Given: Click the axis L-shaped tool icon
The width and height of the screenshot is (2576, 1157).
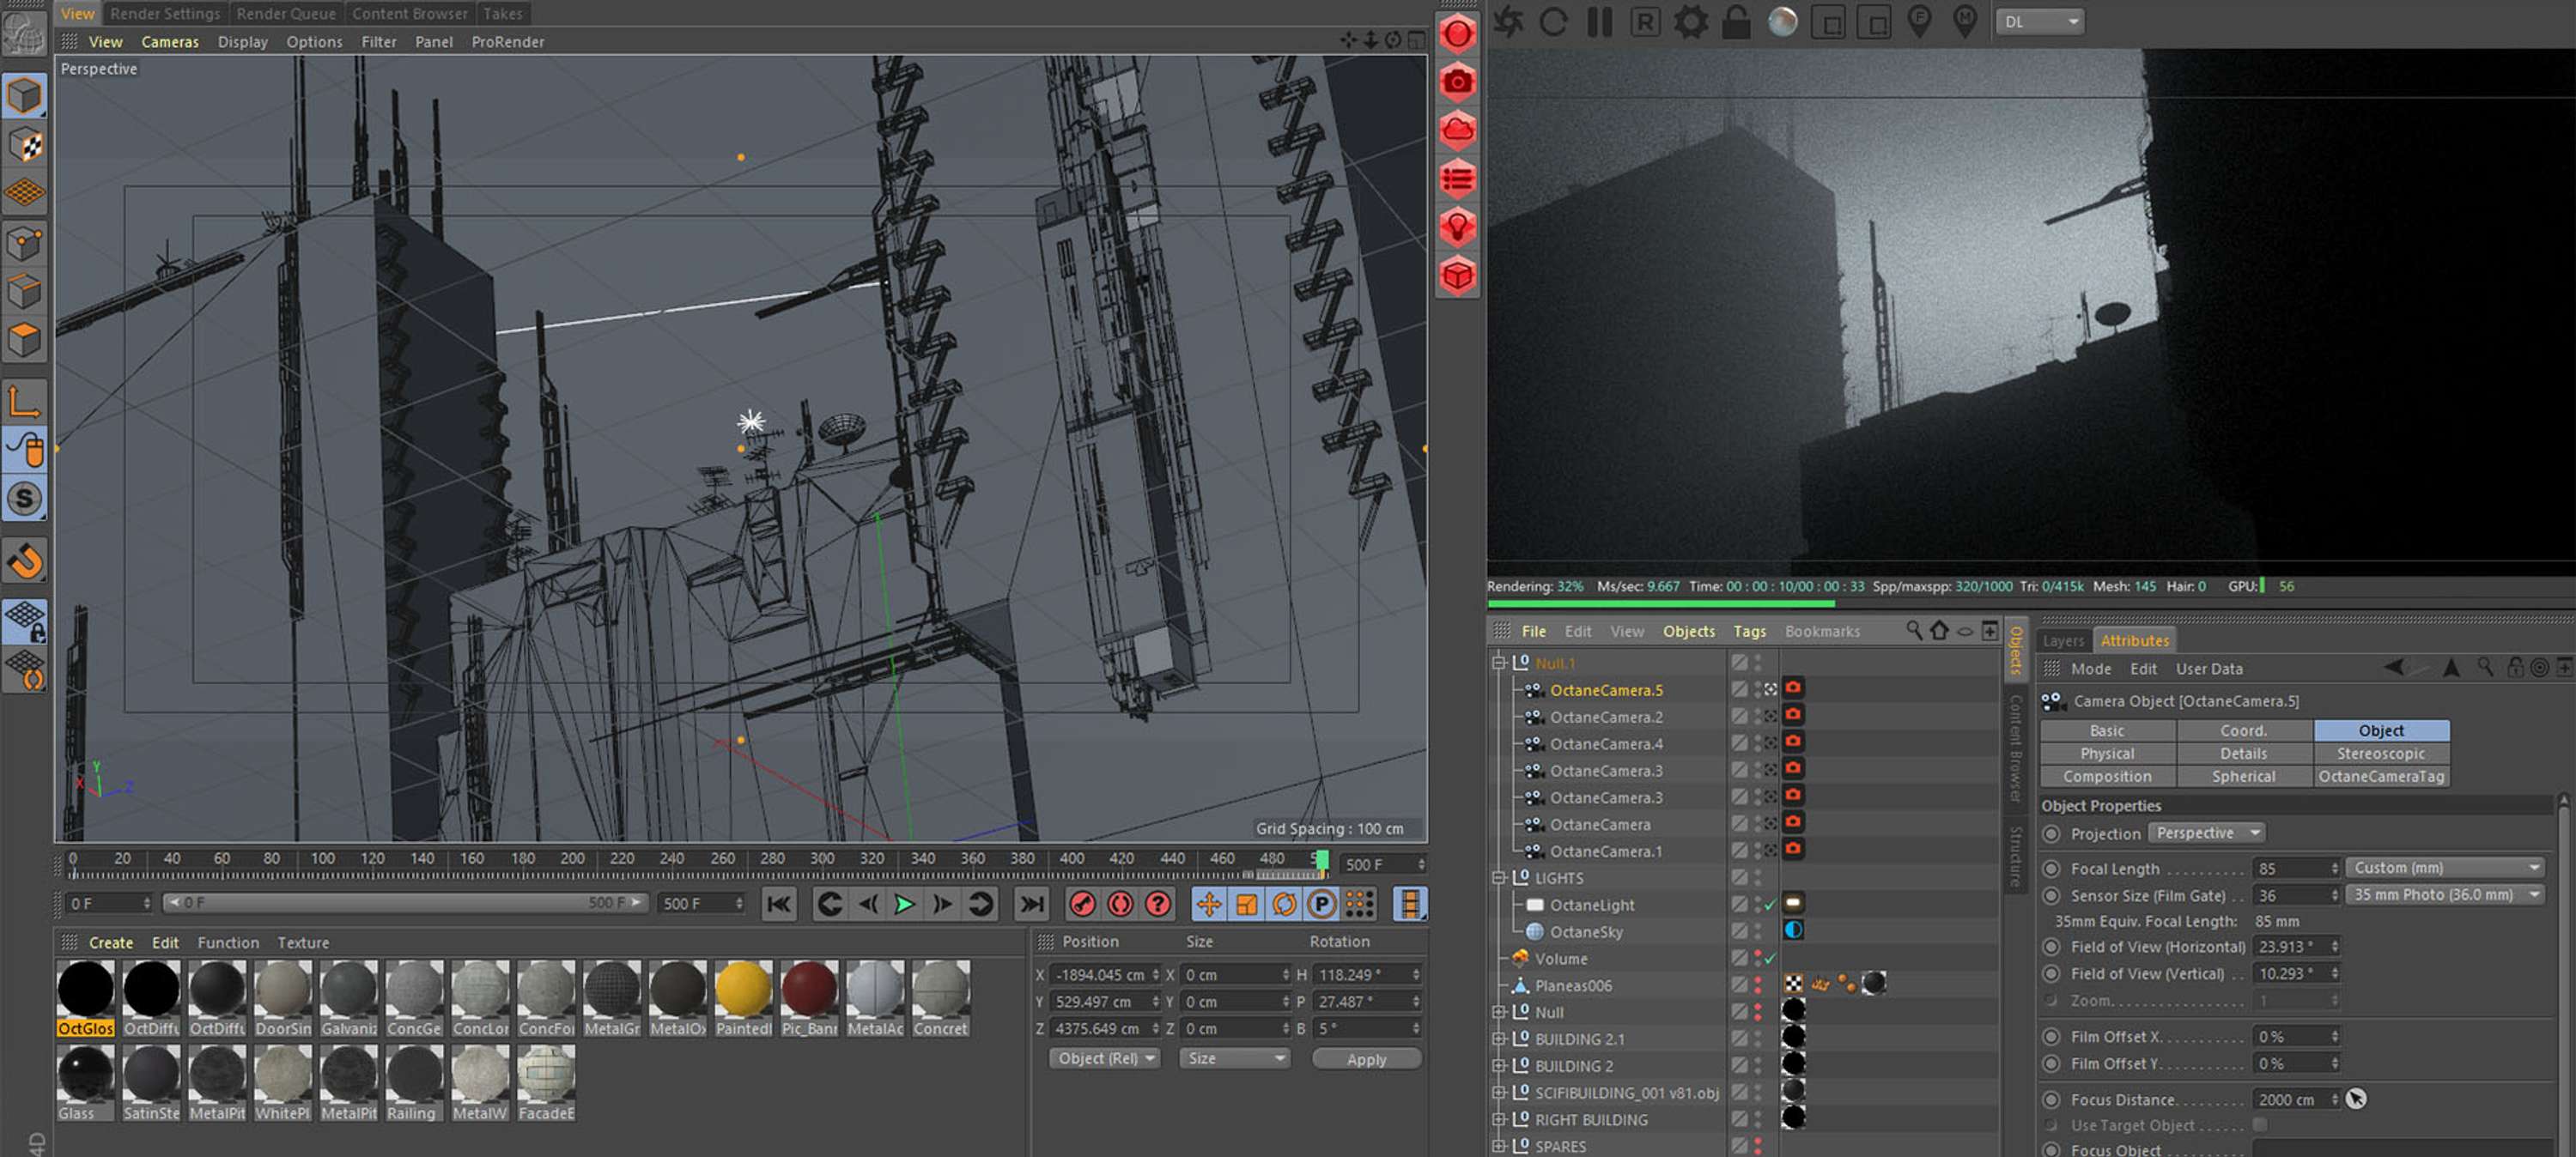Looking at the screenshot, I should click(x=25, y=402).
